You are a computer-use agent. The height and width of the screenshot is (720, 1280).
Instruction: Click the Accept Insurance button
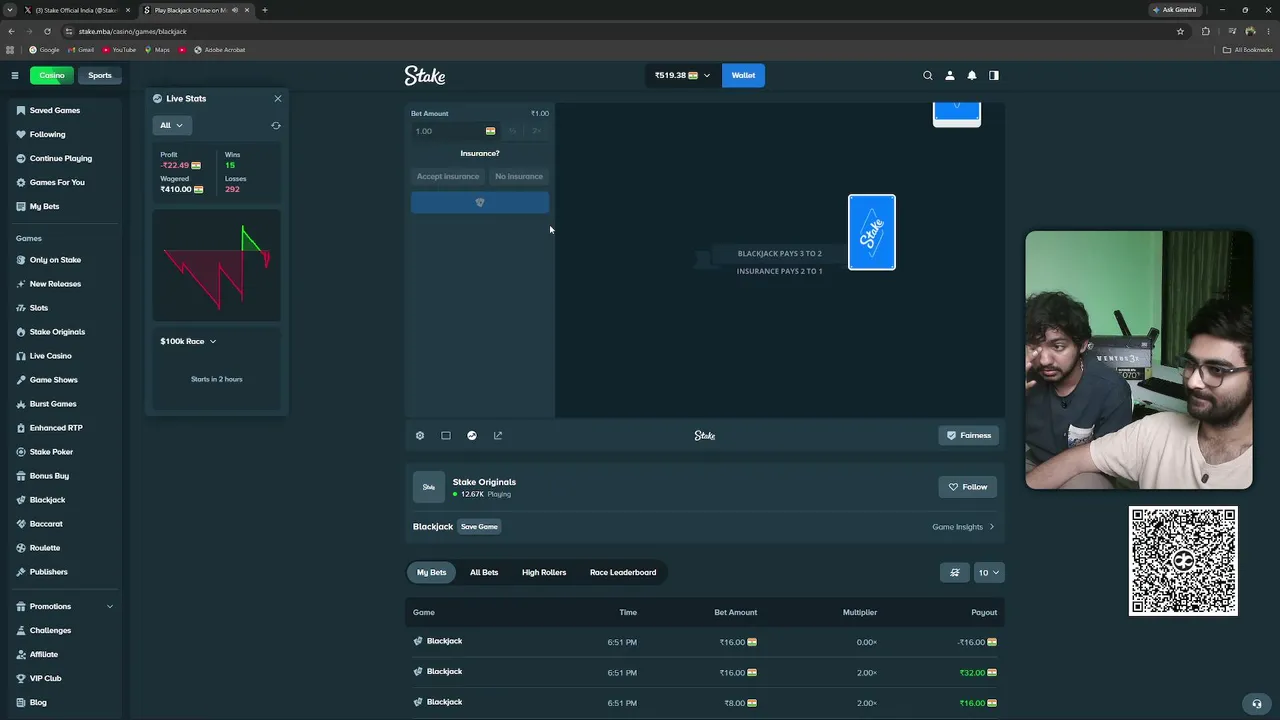448,176
